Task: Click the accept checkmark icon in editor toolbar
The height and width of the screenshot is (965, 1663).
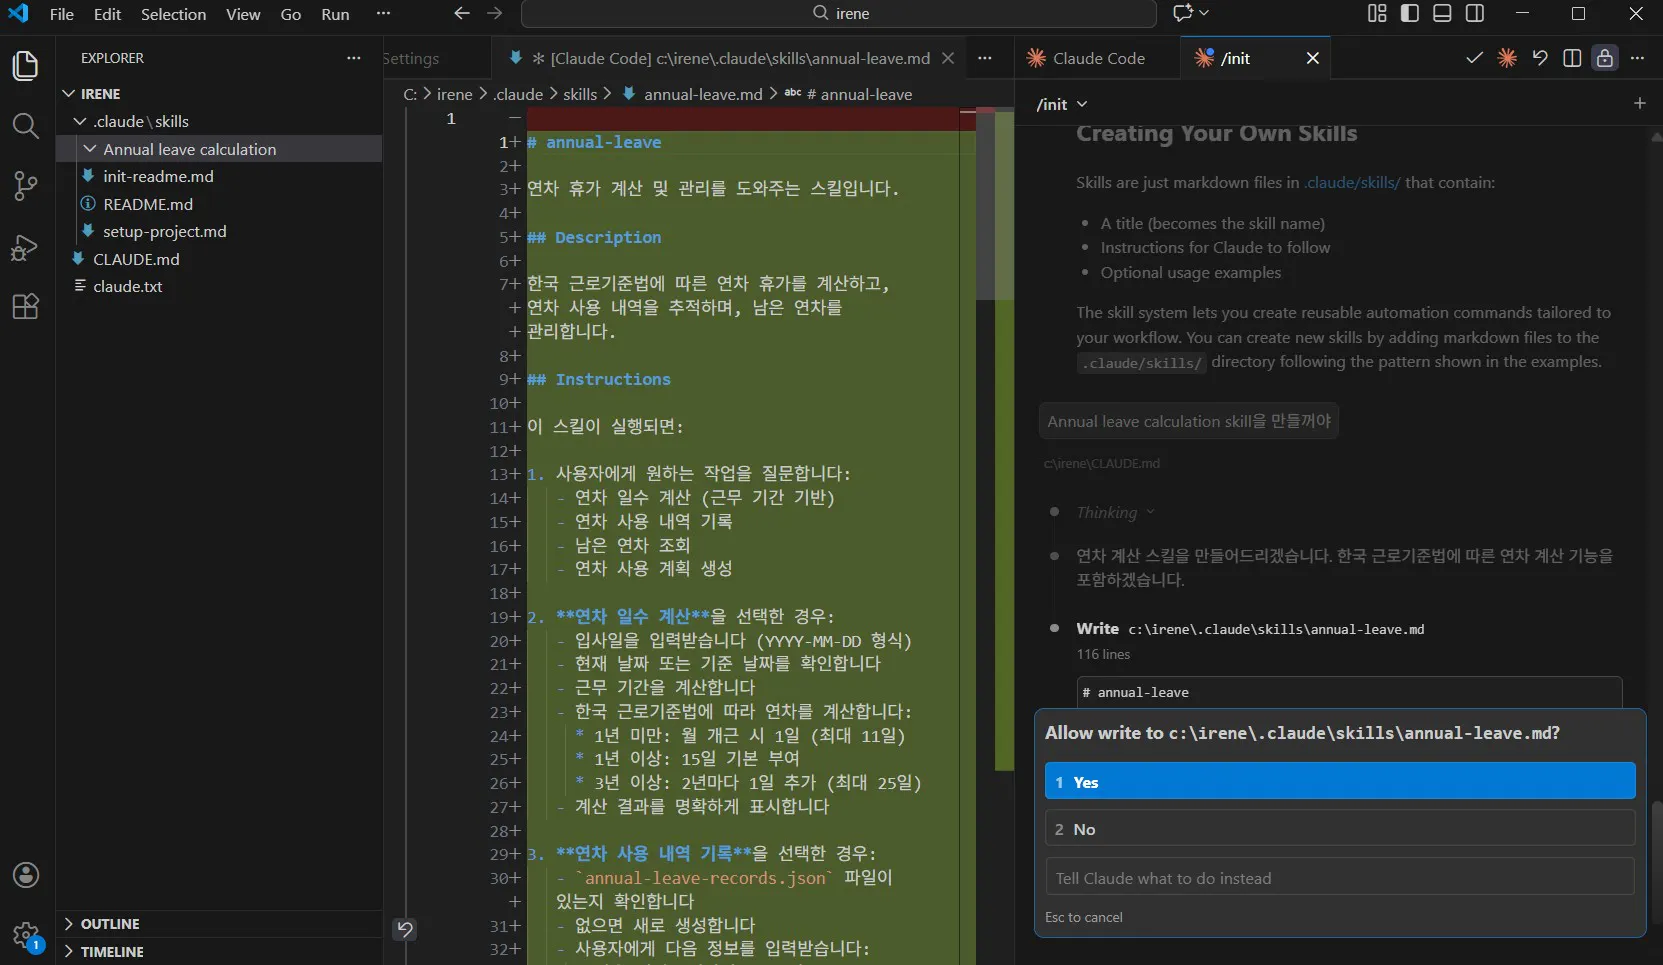Action: pos(1473,58)
